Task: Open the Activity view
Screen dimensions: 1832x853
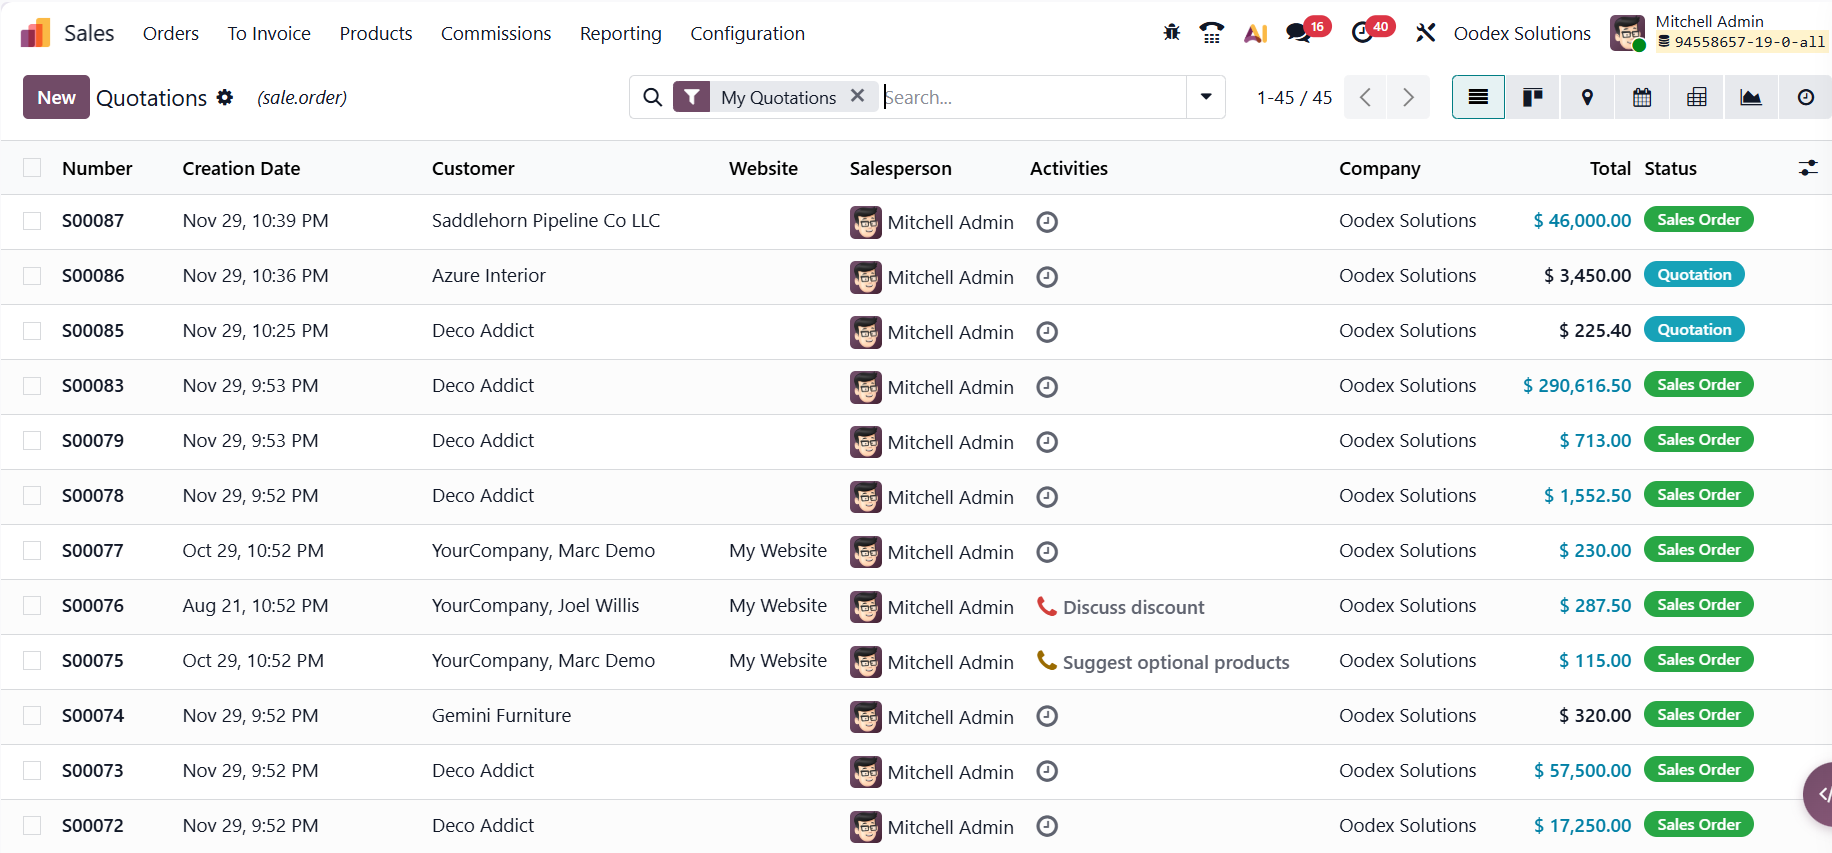Action: (x=1805, y=97)
